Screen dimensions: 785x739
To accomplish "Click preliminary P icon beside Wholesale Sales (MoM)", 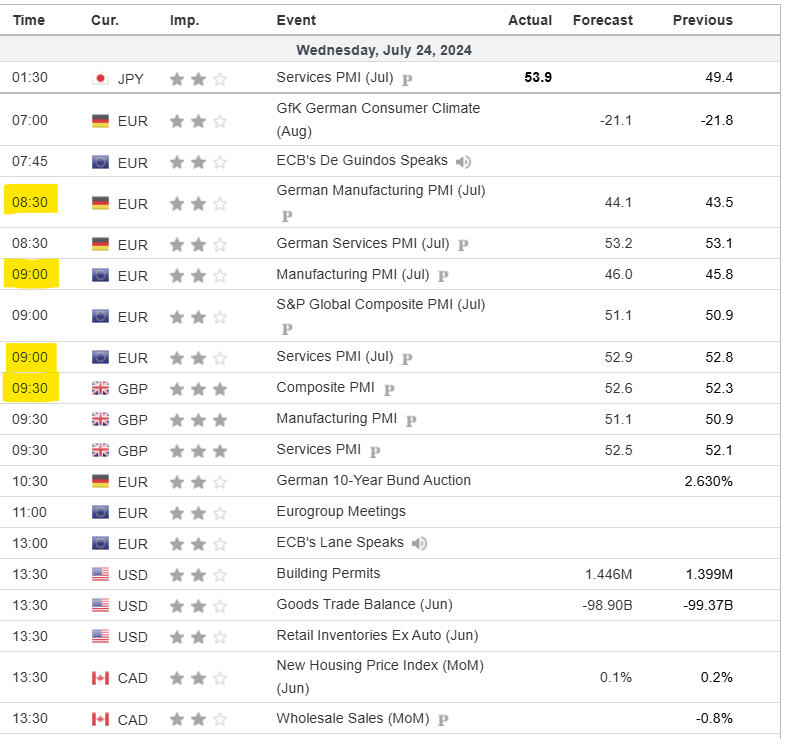I will 442,719.
